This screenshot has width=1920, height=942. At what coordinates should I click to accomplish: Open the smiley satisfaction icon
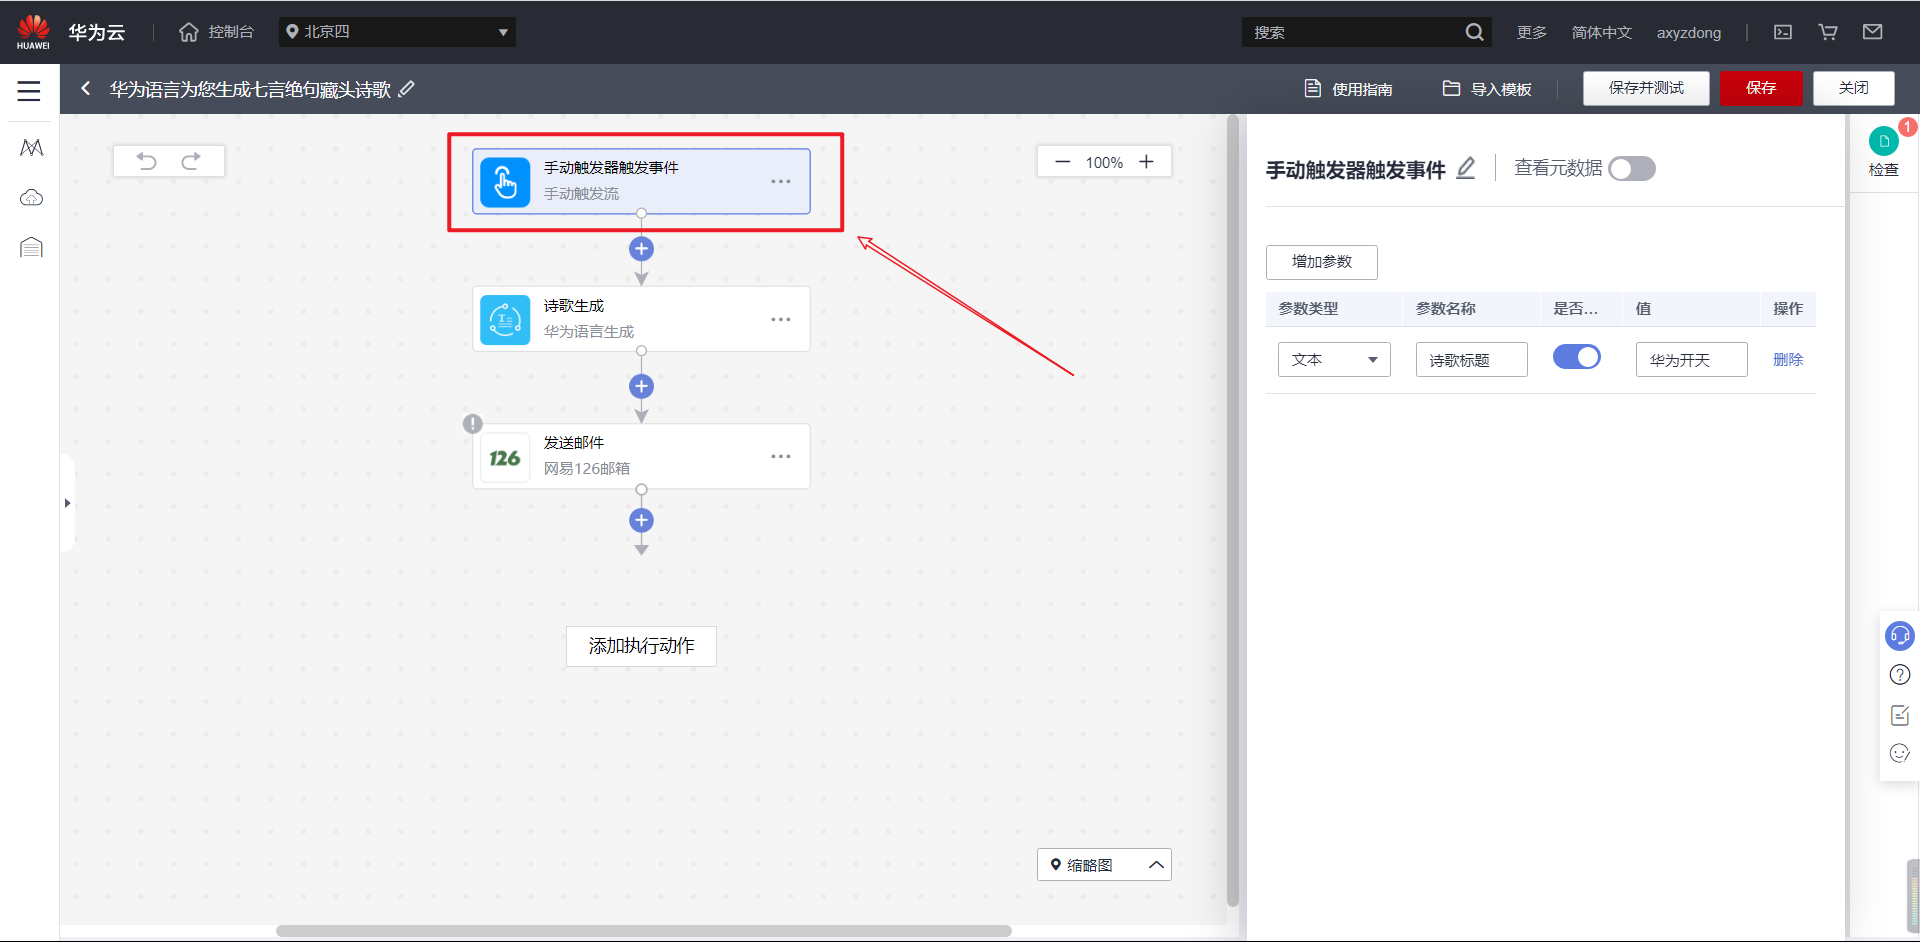[x=1900, y=753]
